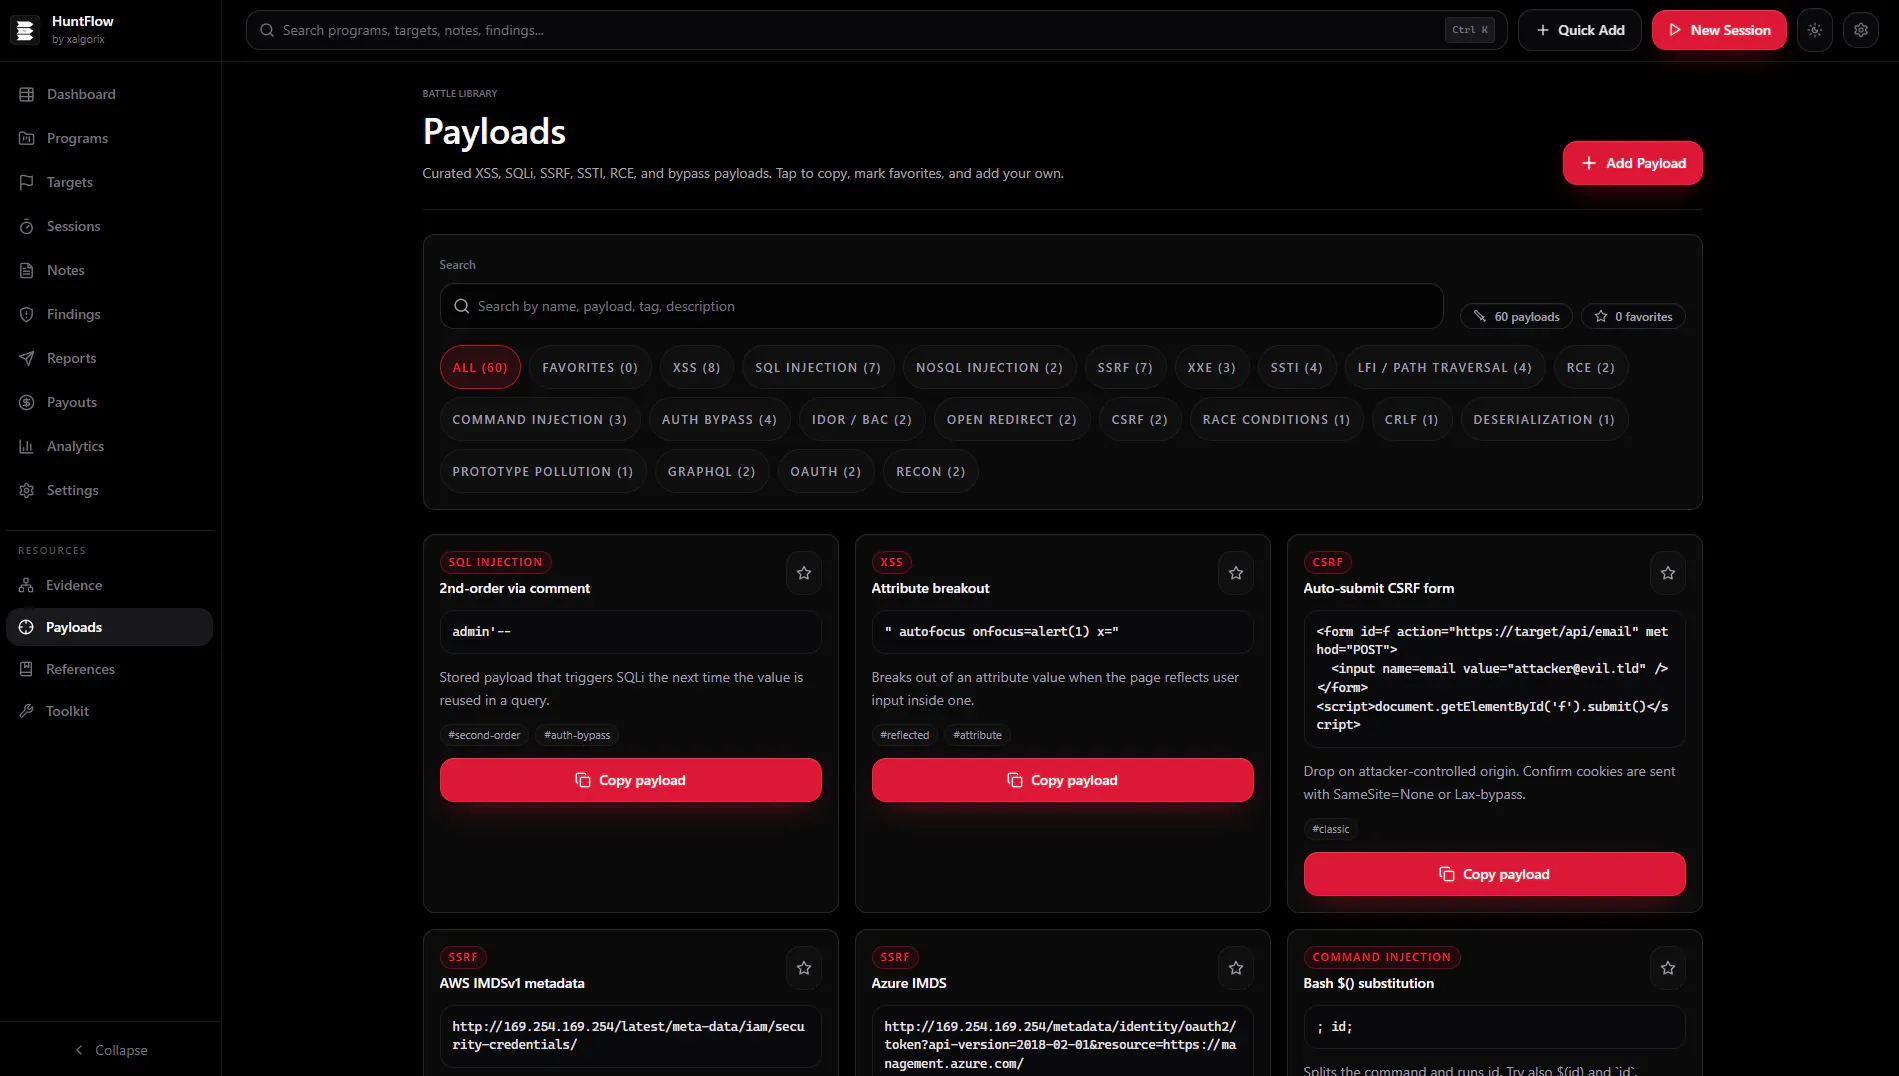The width and height of the screenshot is (1899, 1076).
Task: Star the AWS IMDSv1 metadata payload
Action: (804, 968)
